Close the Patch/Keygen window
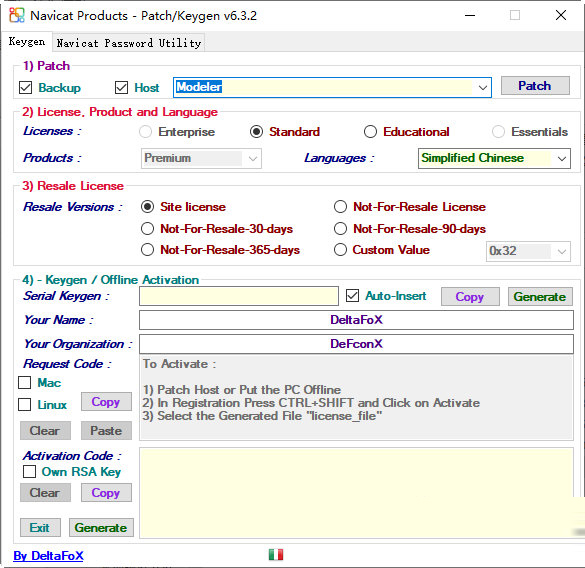 [561, 15]
